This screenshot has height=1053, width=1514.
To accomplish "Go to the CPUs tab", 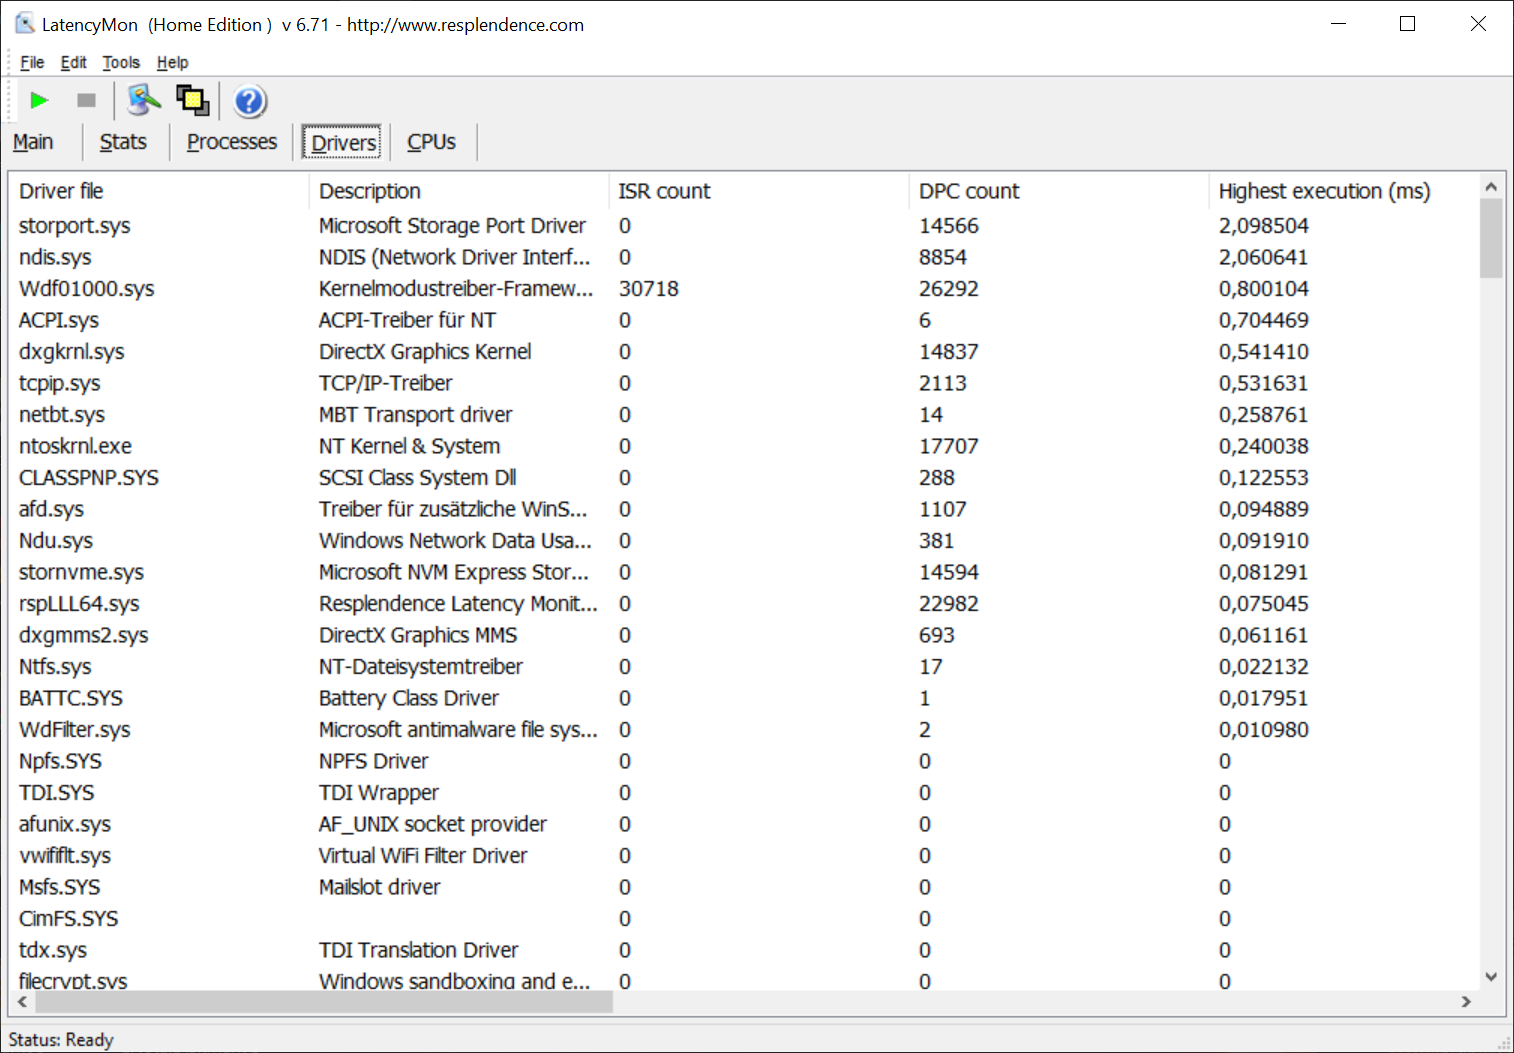I will (431, 142).
